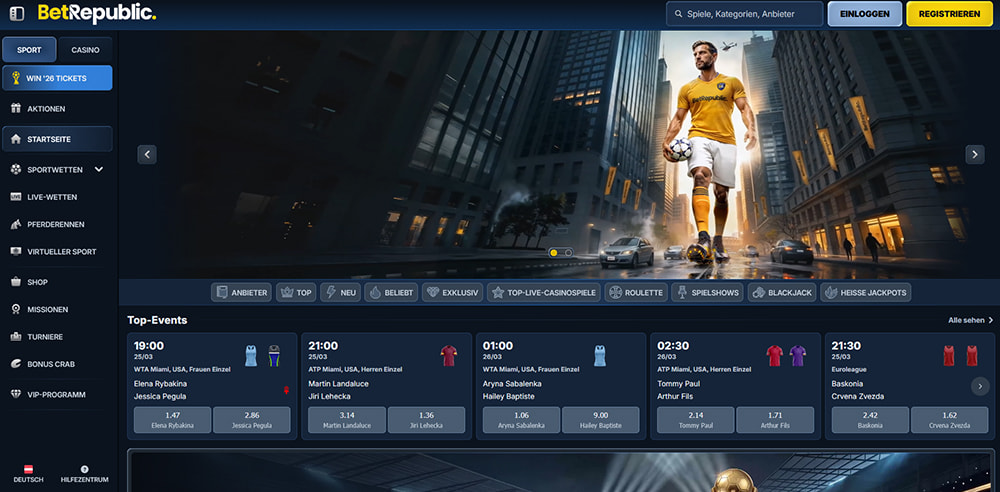
Task: Switch to the Sport tab
Action: 29,49
